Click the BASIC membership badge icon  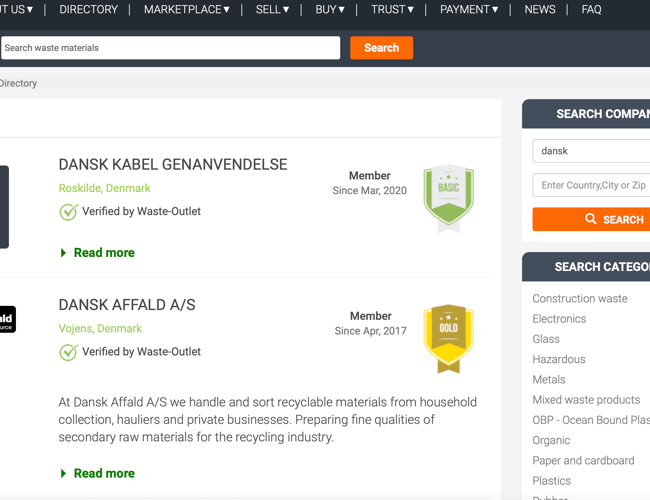449,198
